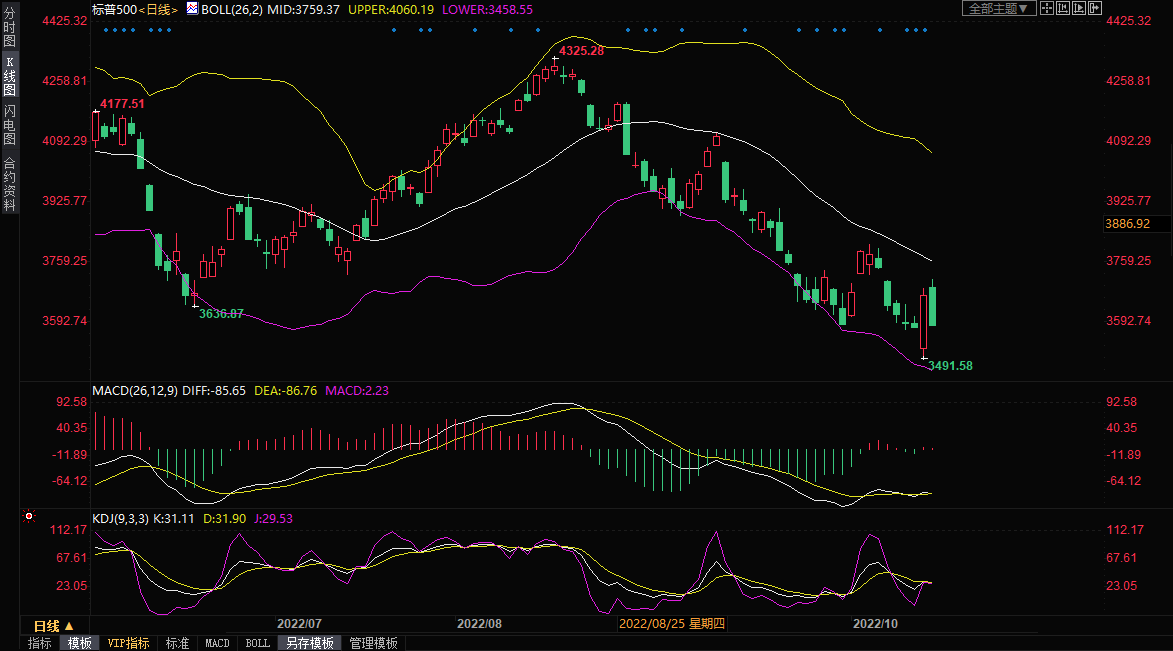Click the BOLL indicator chart icon
The image size is (1173, 651).
pyautogui.click(x=193, y=8)
